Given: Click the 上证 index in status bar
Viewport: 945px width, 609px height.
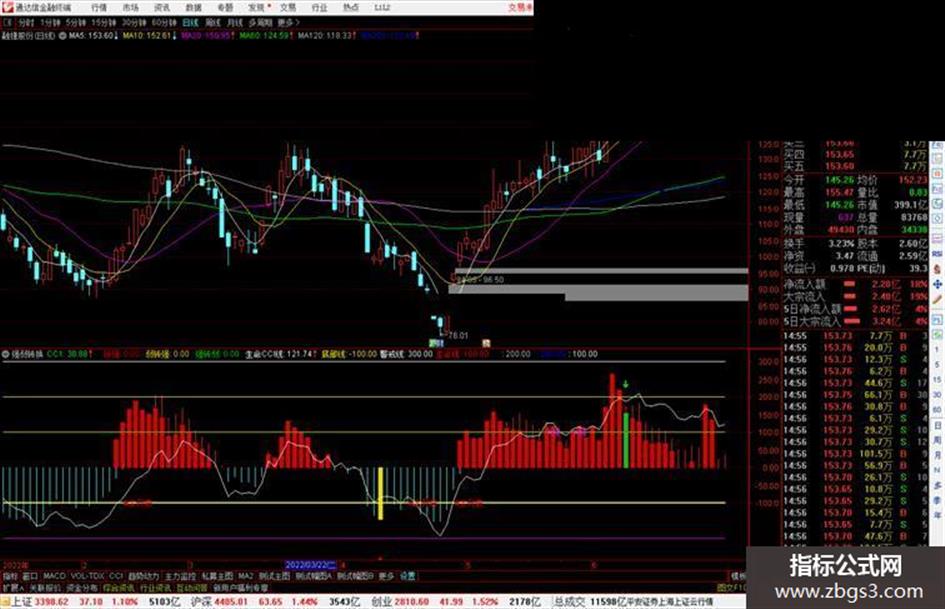Looking at the screenshot, I should (x=22, y=602).
